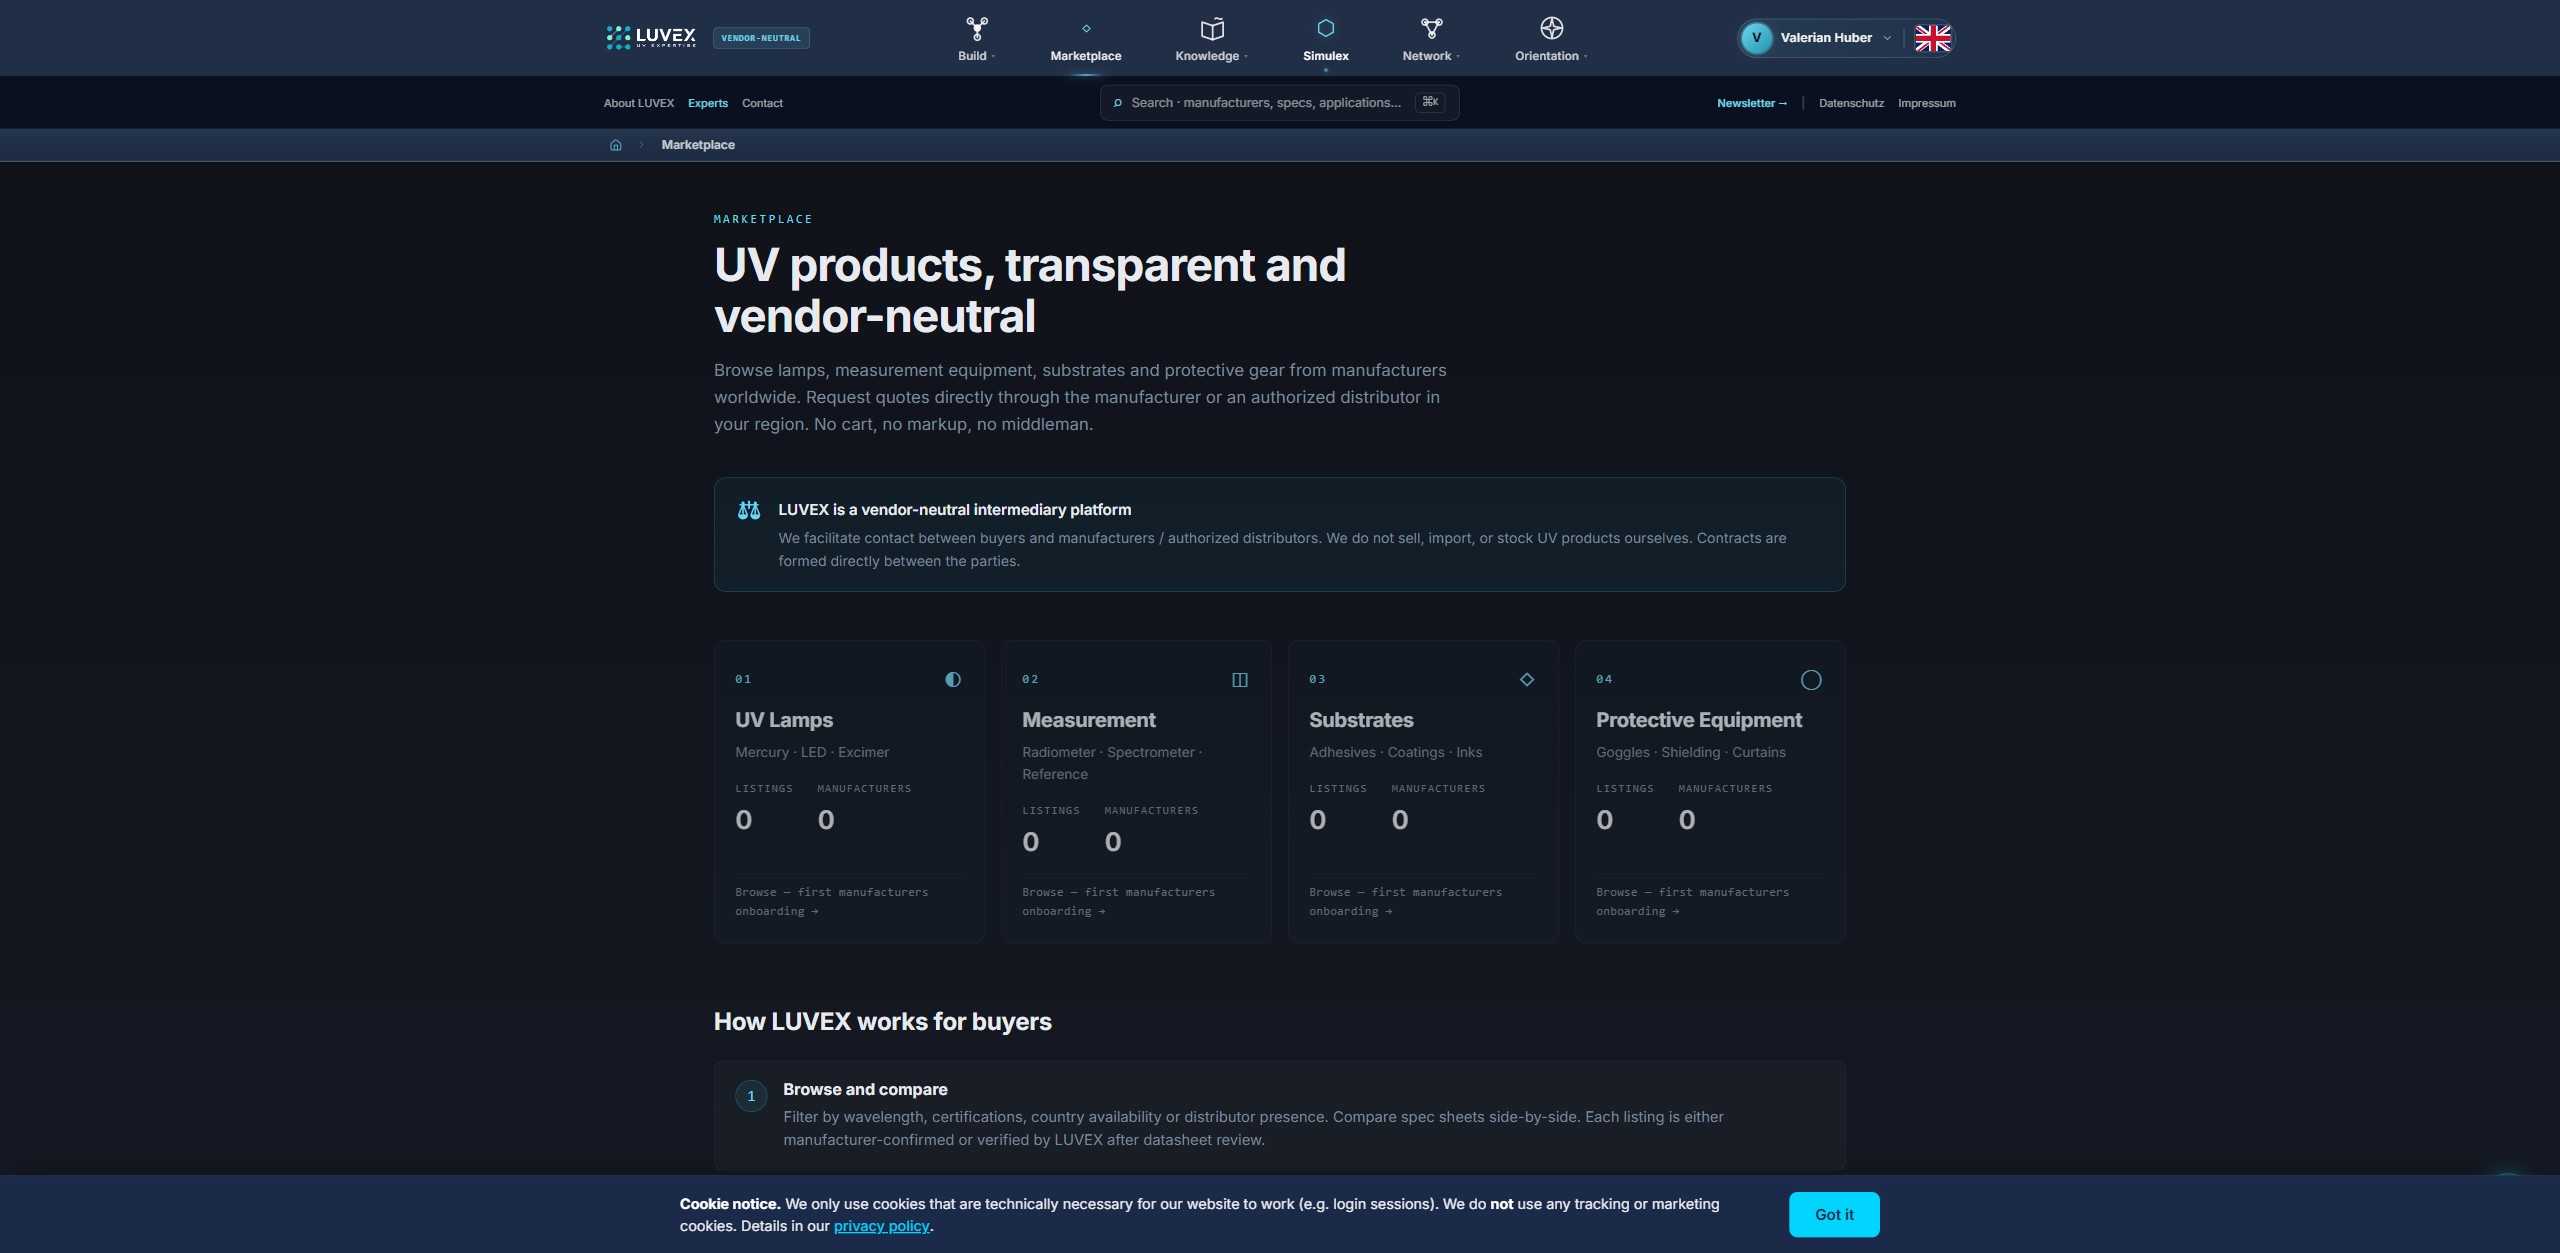Click 'Mercury · LED · Excimer' subtitle
This screenshot has height=1253, width=2560.
point(811,752)
